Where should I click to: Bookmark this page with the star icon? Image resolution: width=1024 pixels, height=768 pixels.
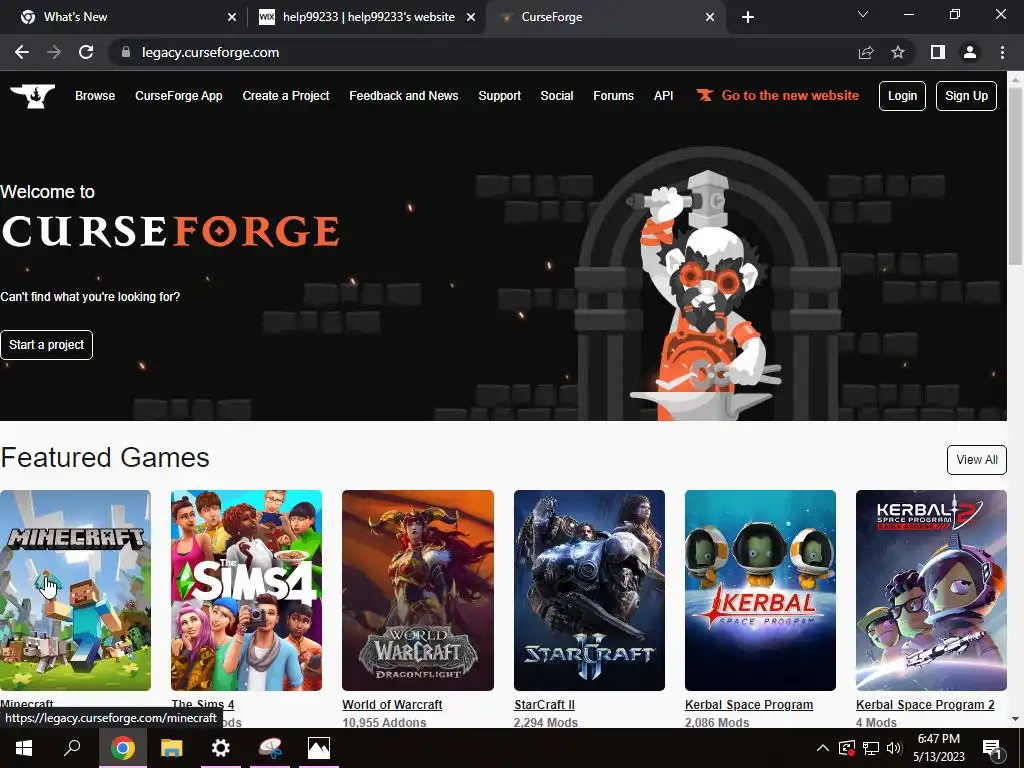[x=898, y=52]
